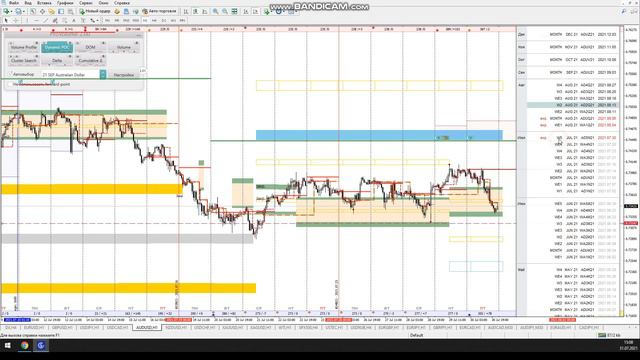640x360 pixels.
Task: Open the 21 SEP Australian Dollar contract dropdown
Action: (102, 74)
